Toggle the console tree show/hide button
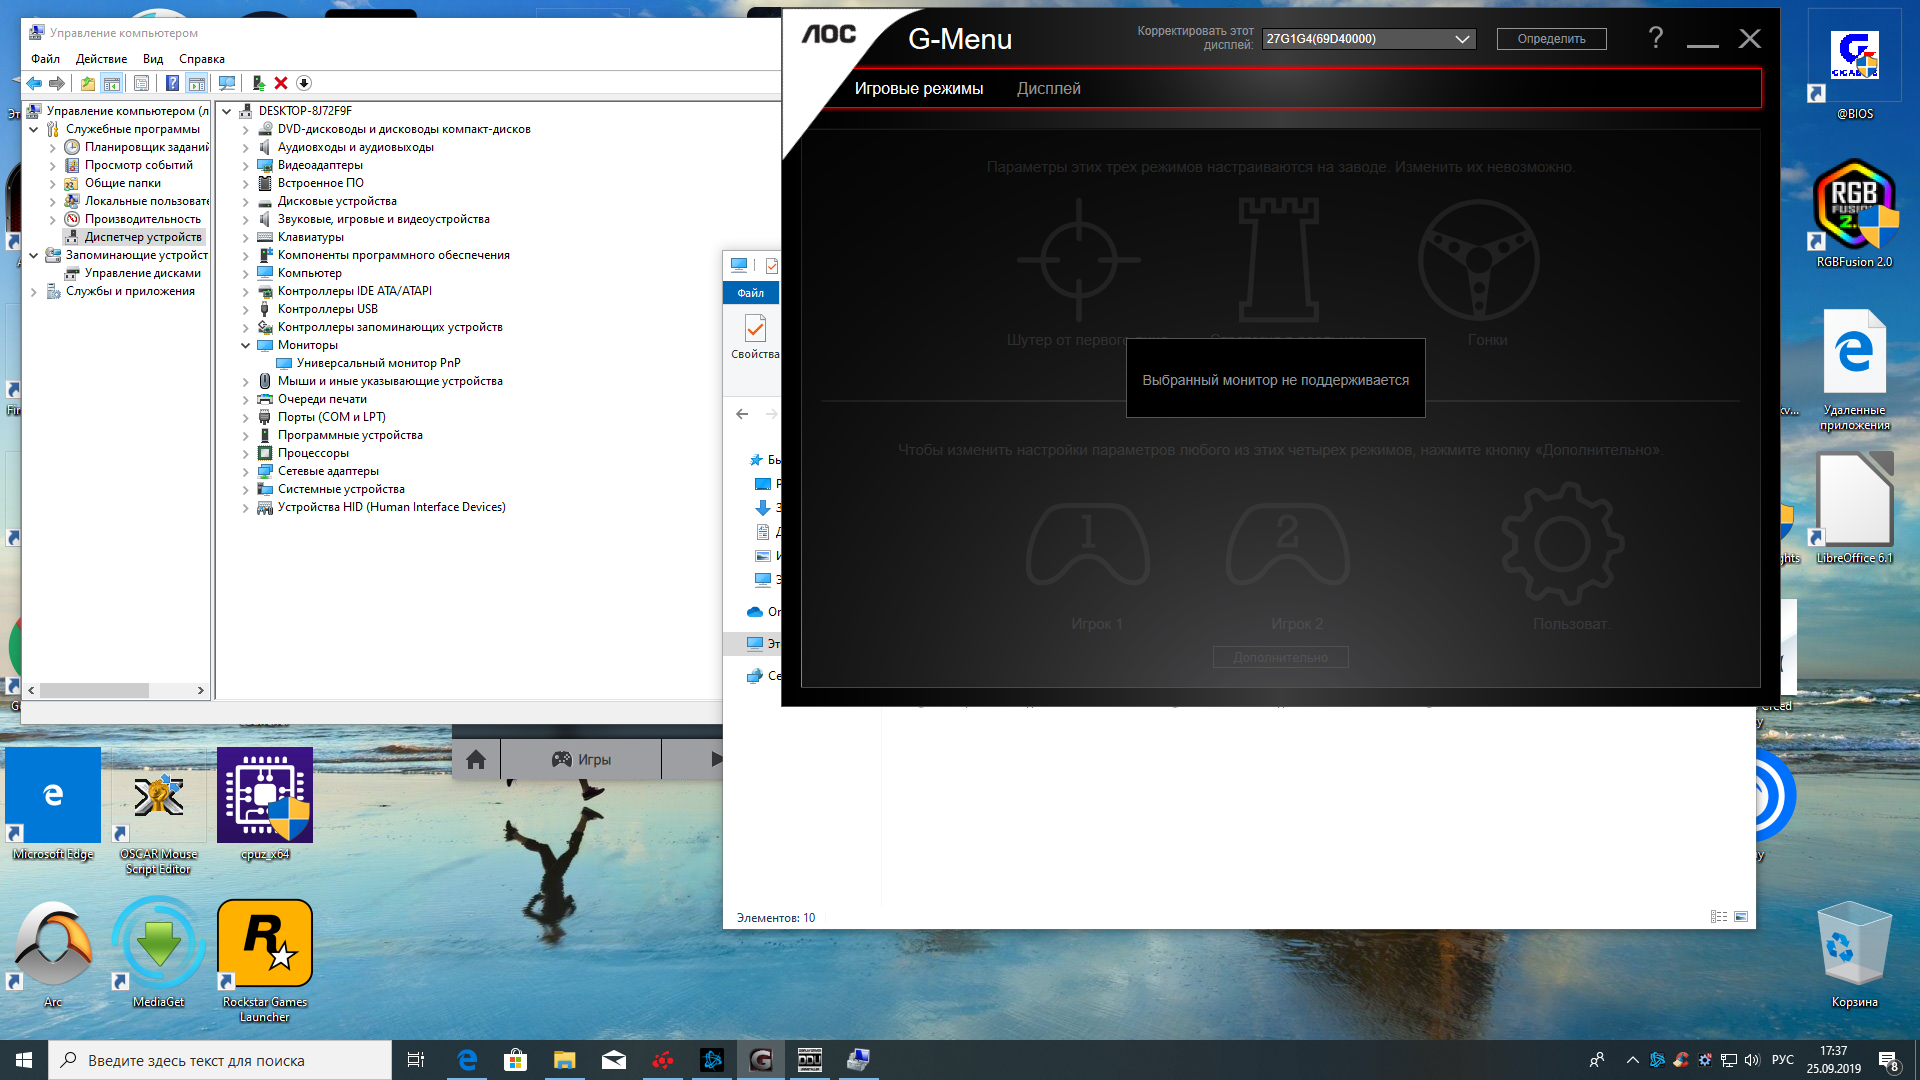The width and height of the screenshot is (1920, 1080). click(x=111, y=83)
